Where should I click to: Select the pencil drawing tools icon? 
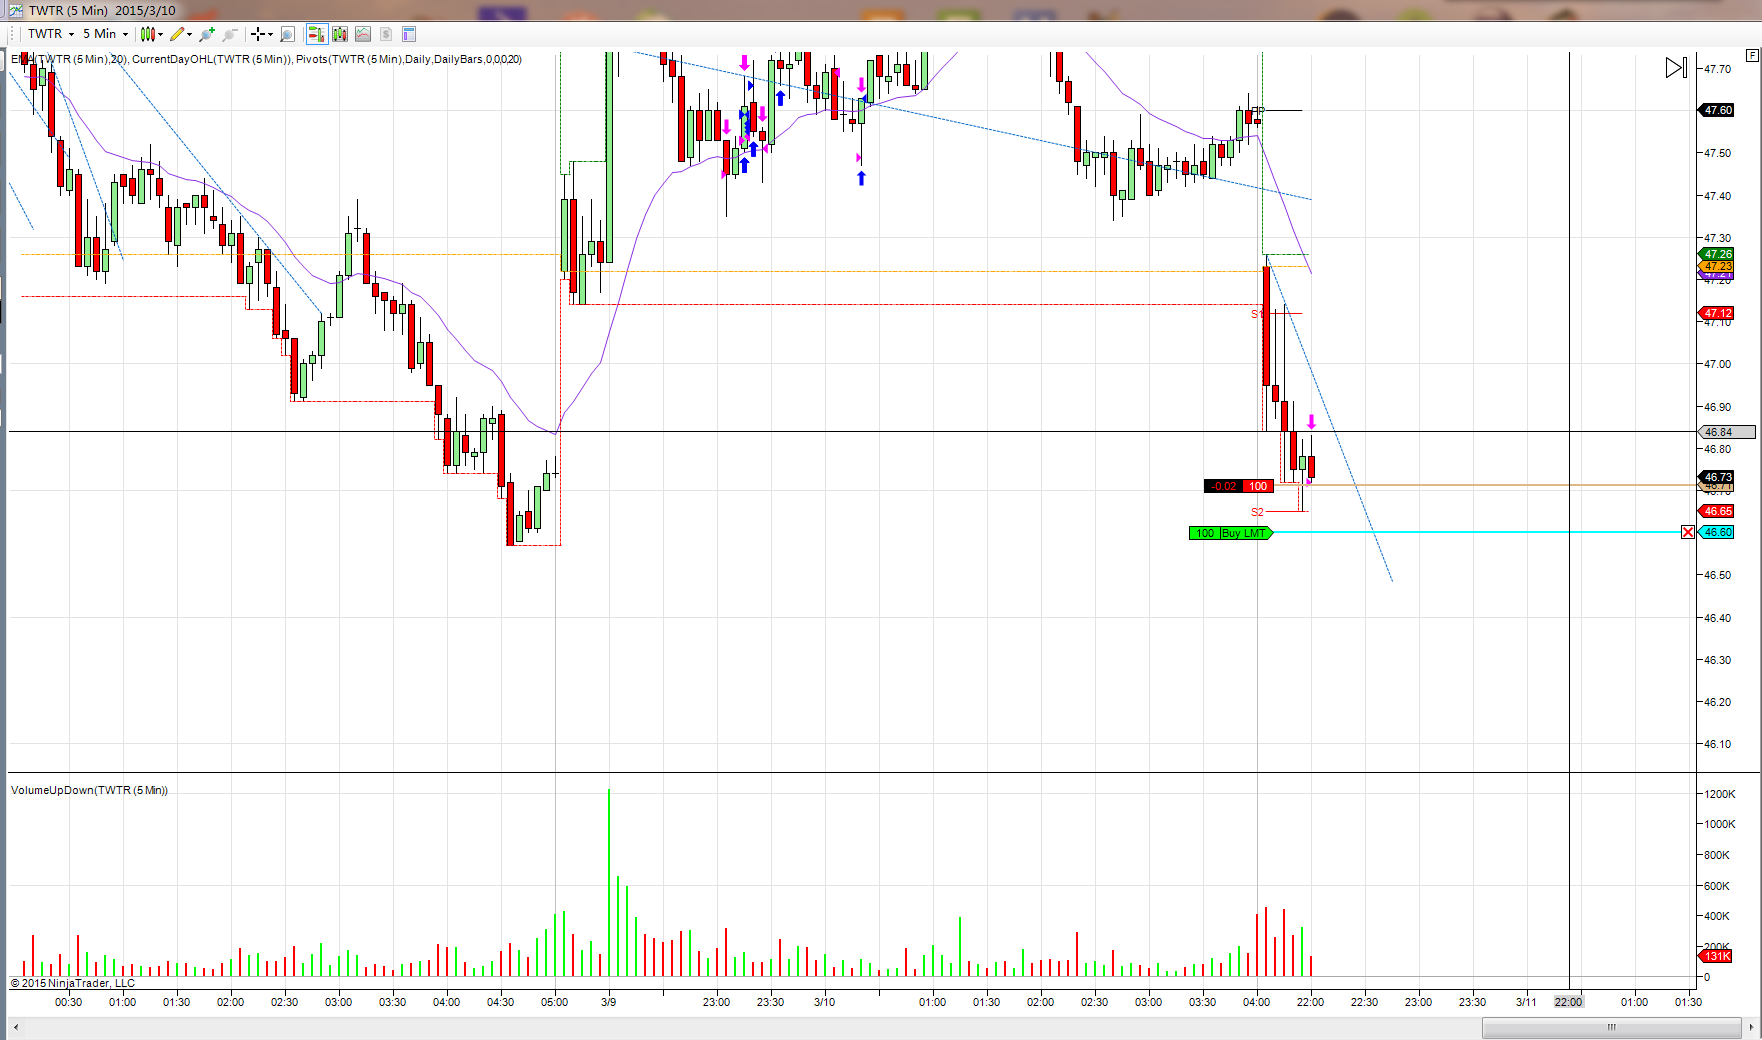pos(177,34)
